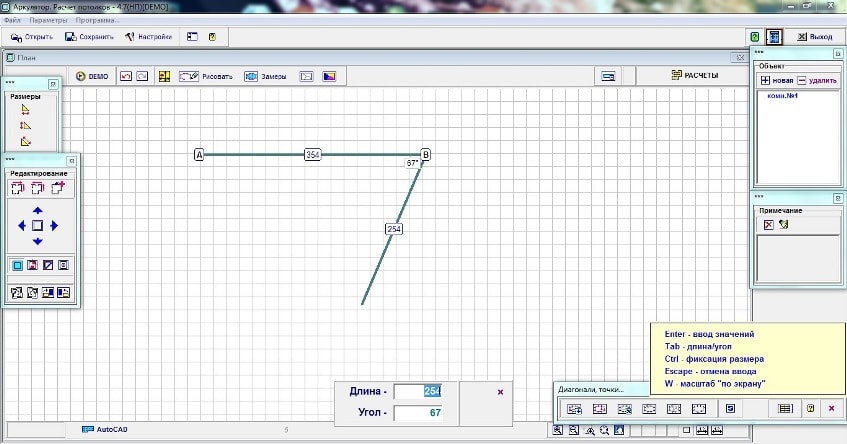This screenshot has width=847, height=444.
Task: Select the Рисовать drawing tool
Action: click(206, 76)
